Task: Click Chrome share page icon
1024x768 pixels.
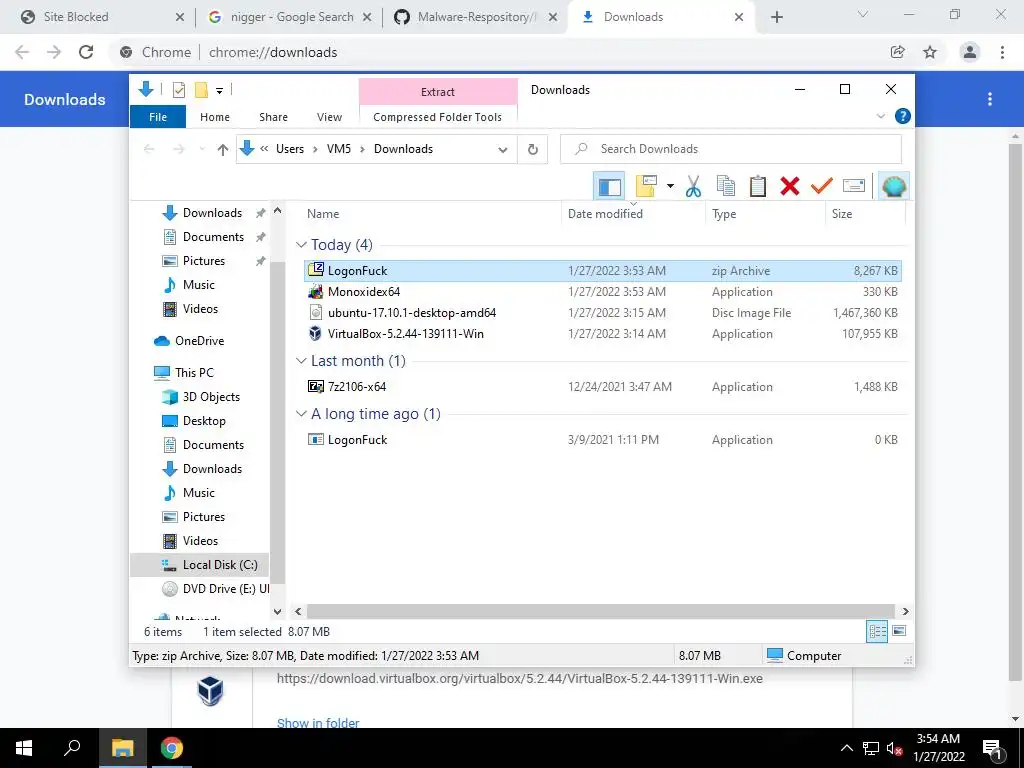Action: [898, 52]
